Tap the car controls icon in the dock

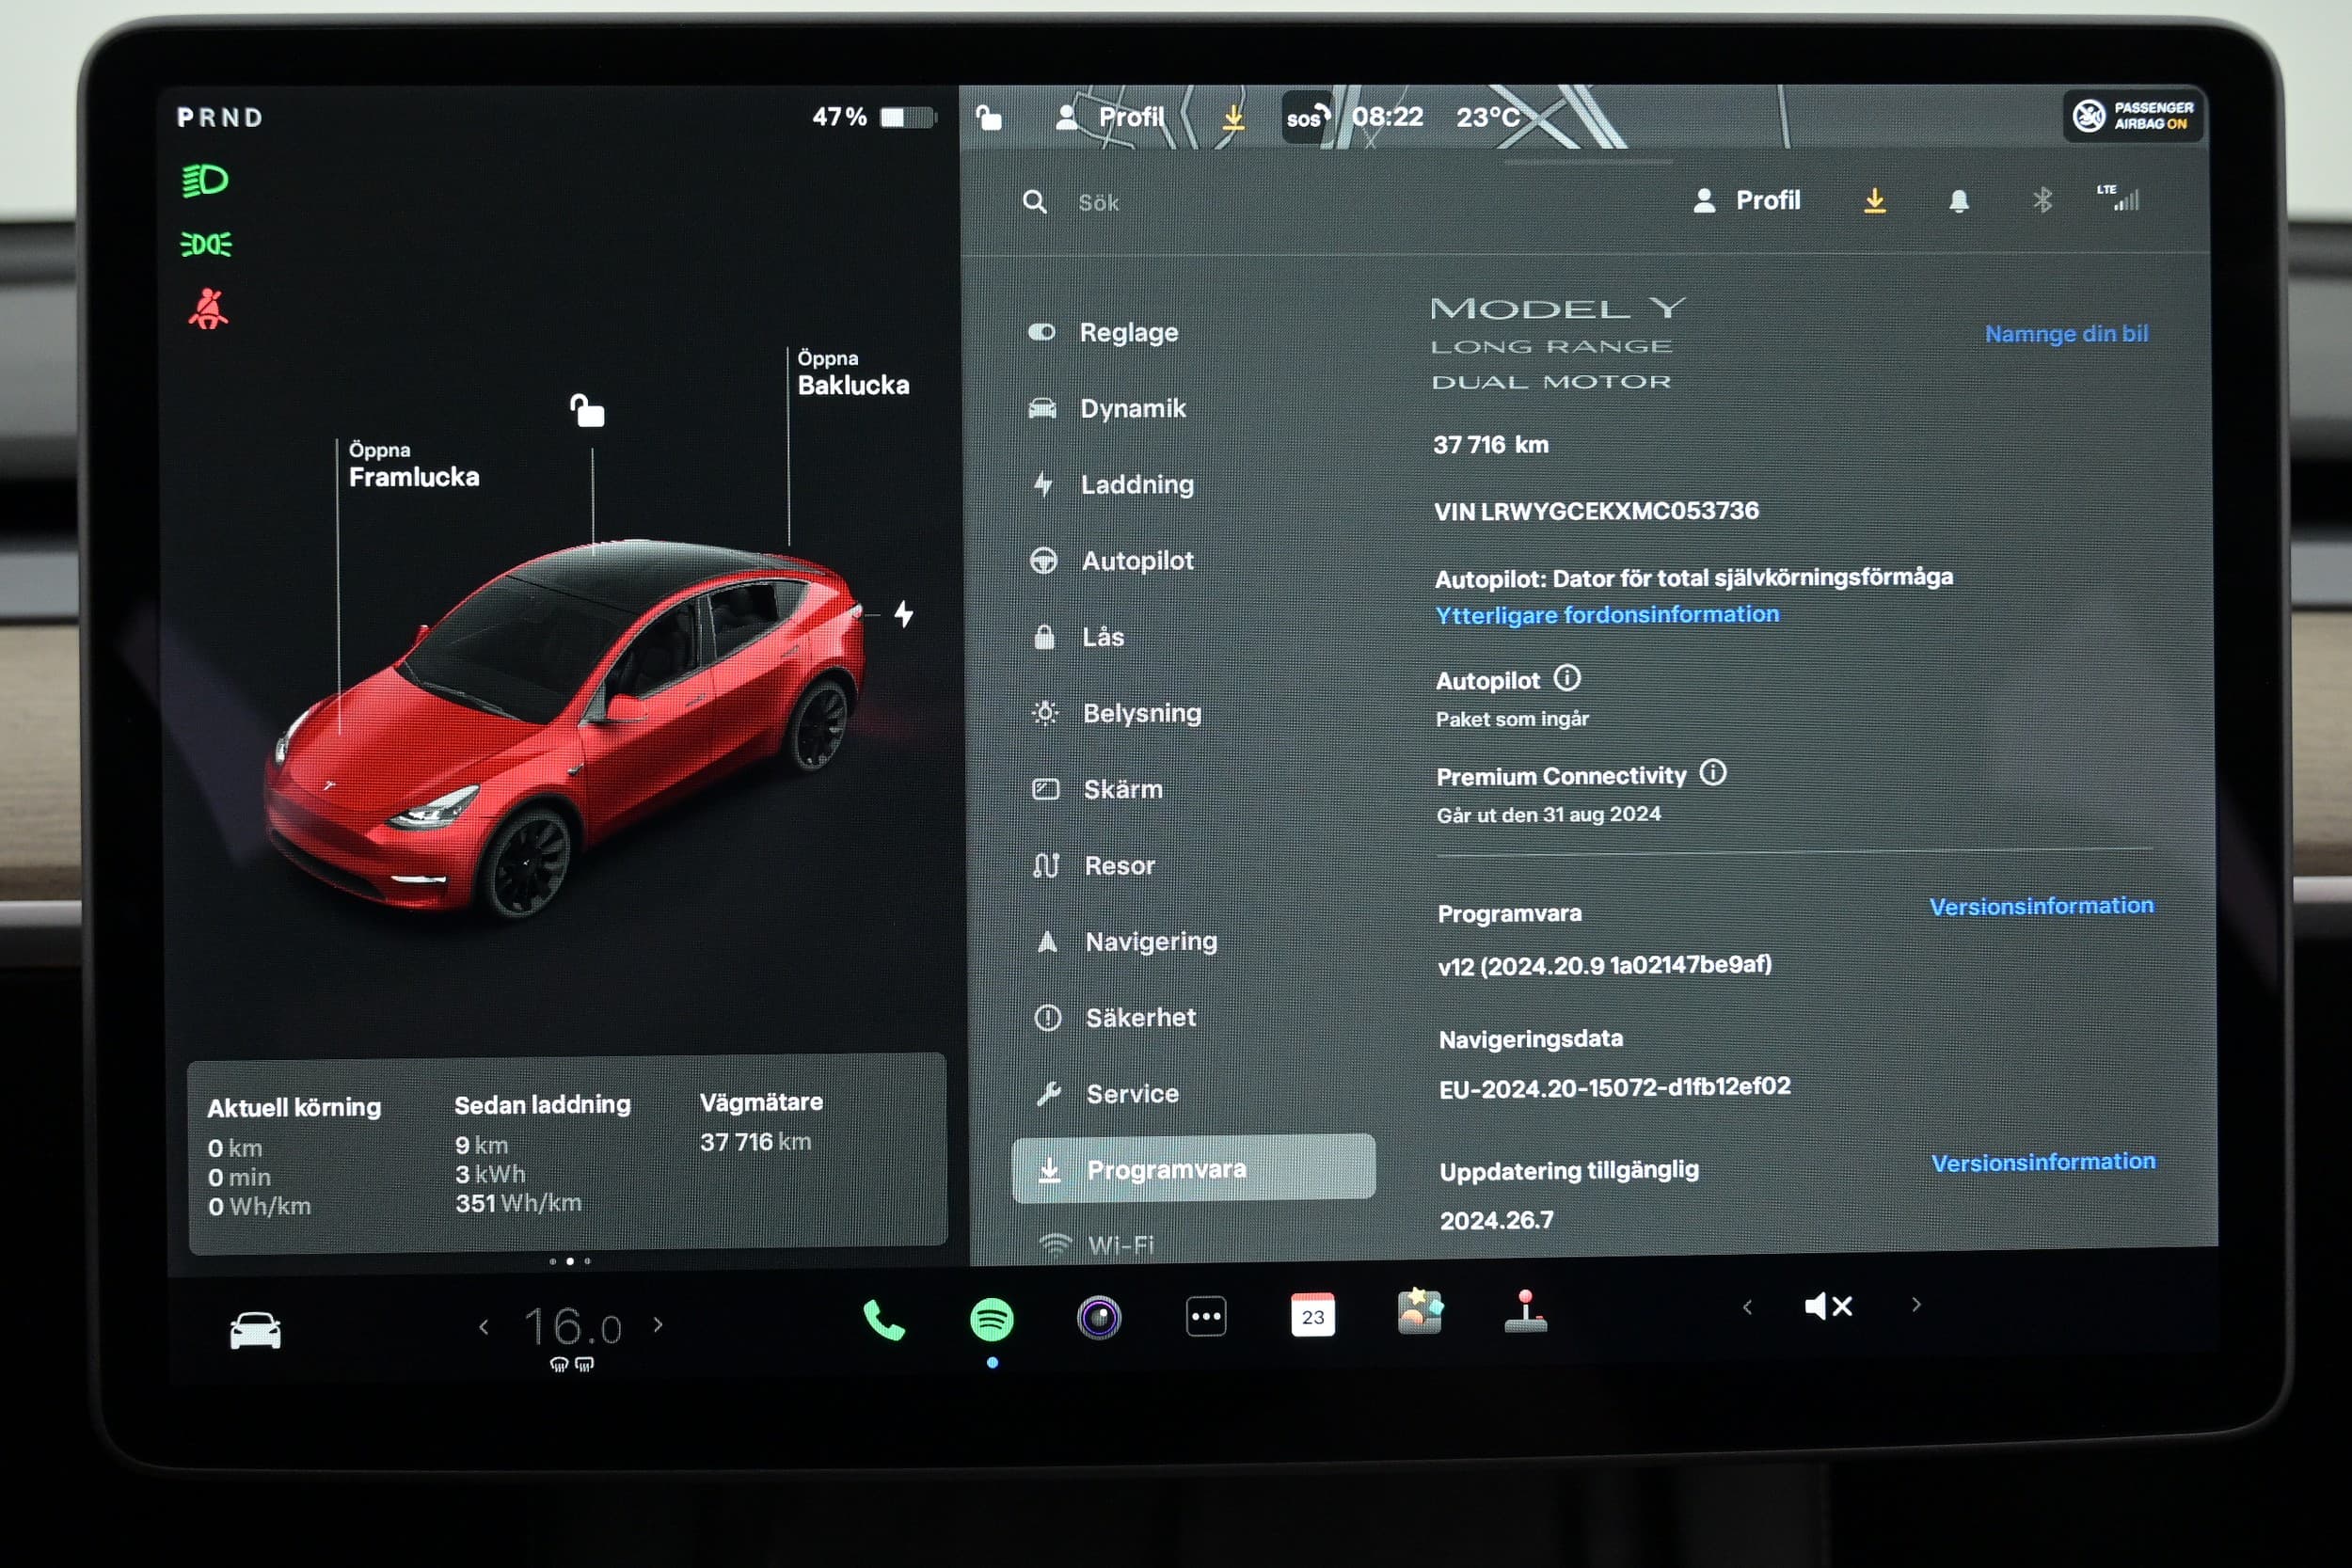pos(255,1330)
